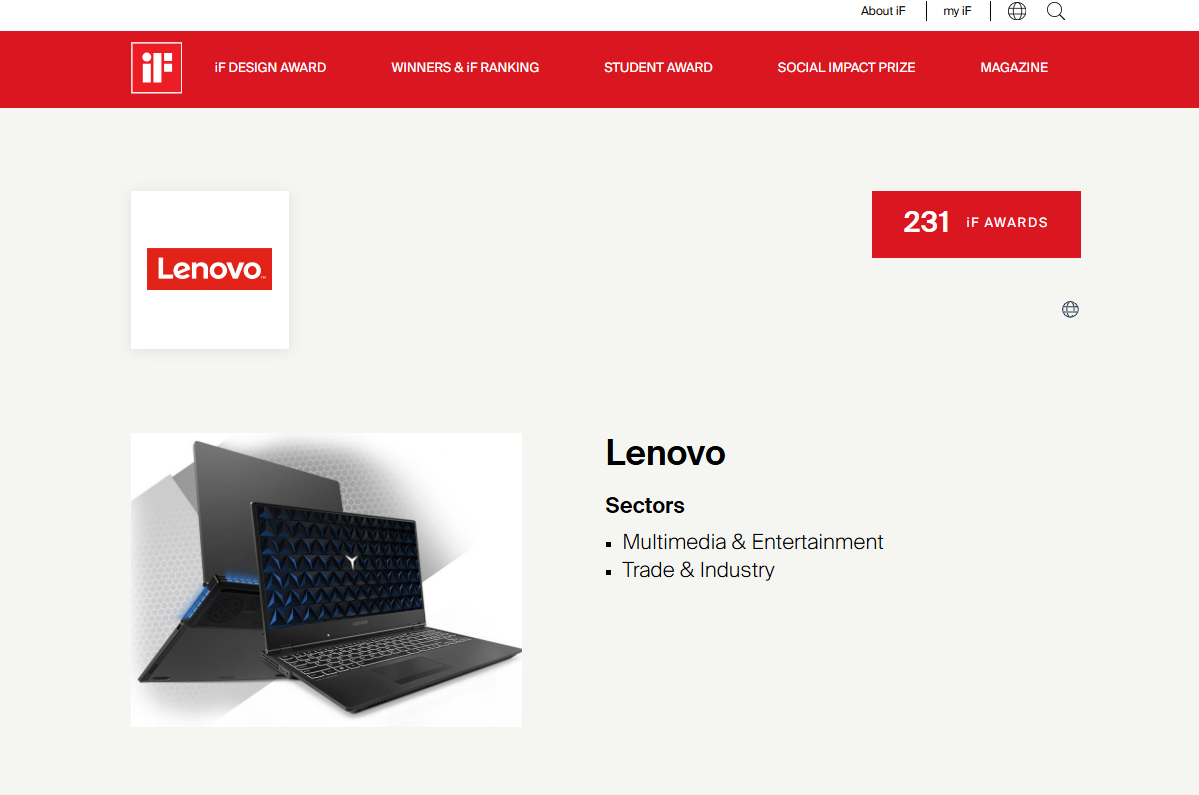Image resolution: width=1199 pixels, height=795 pixels.
Task: Open WINNERS & iF RANKING menu
Action: (x=465, y=67)
